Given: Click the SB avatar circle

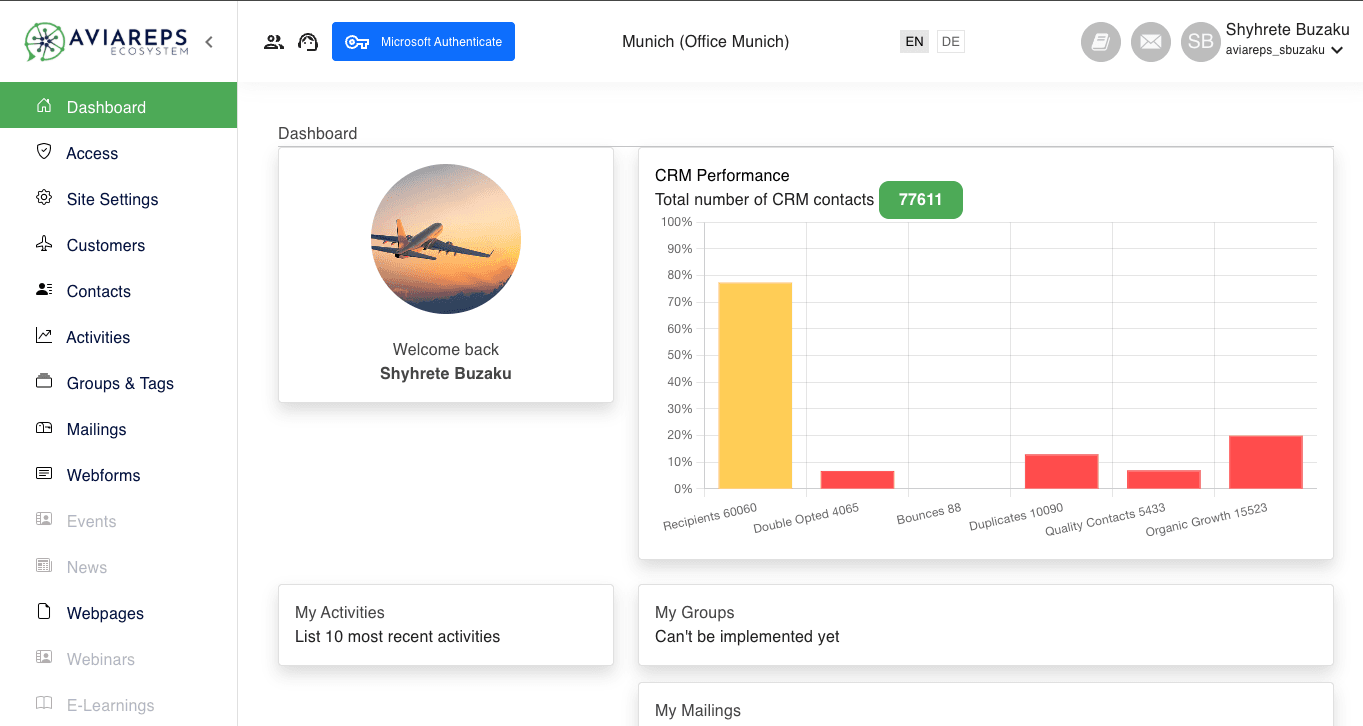Looking at the screenshot, I should point(1200,42).
